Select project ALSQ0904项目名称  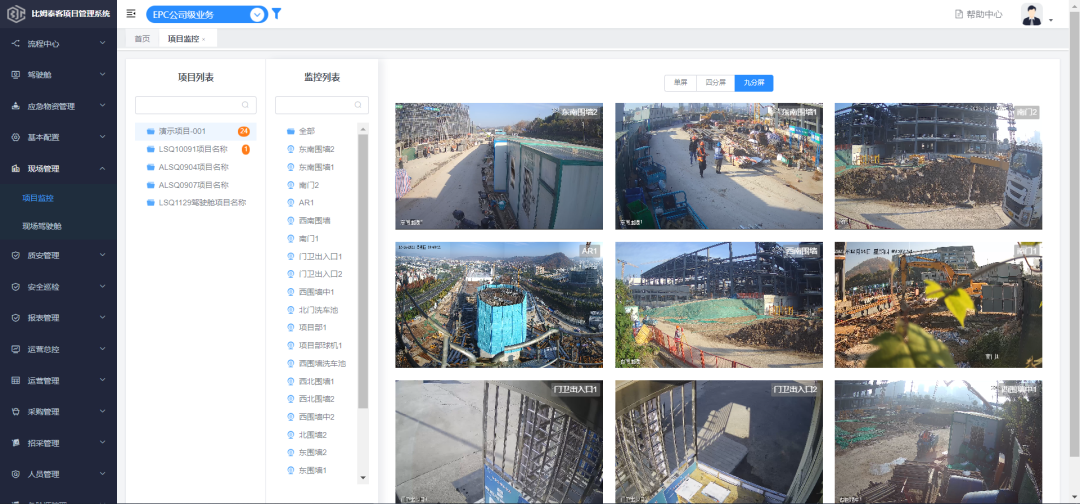196,167
